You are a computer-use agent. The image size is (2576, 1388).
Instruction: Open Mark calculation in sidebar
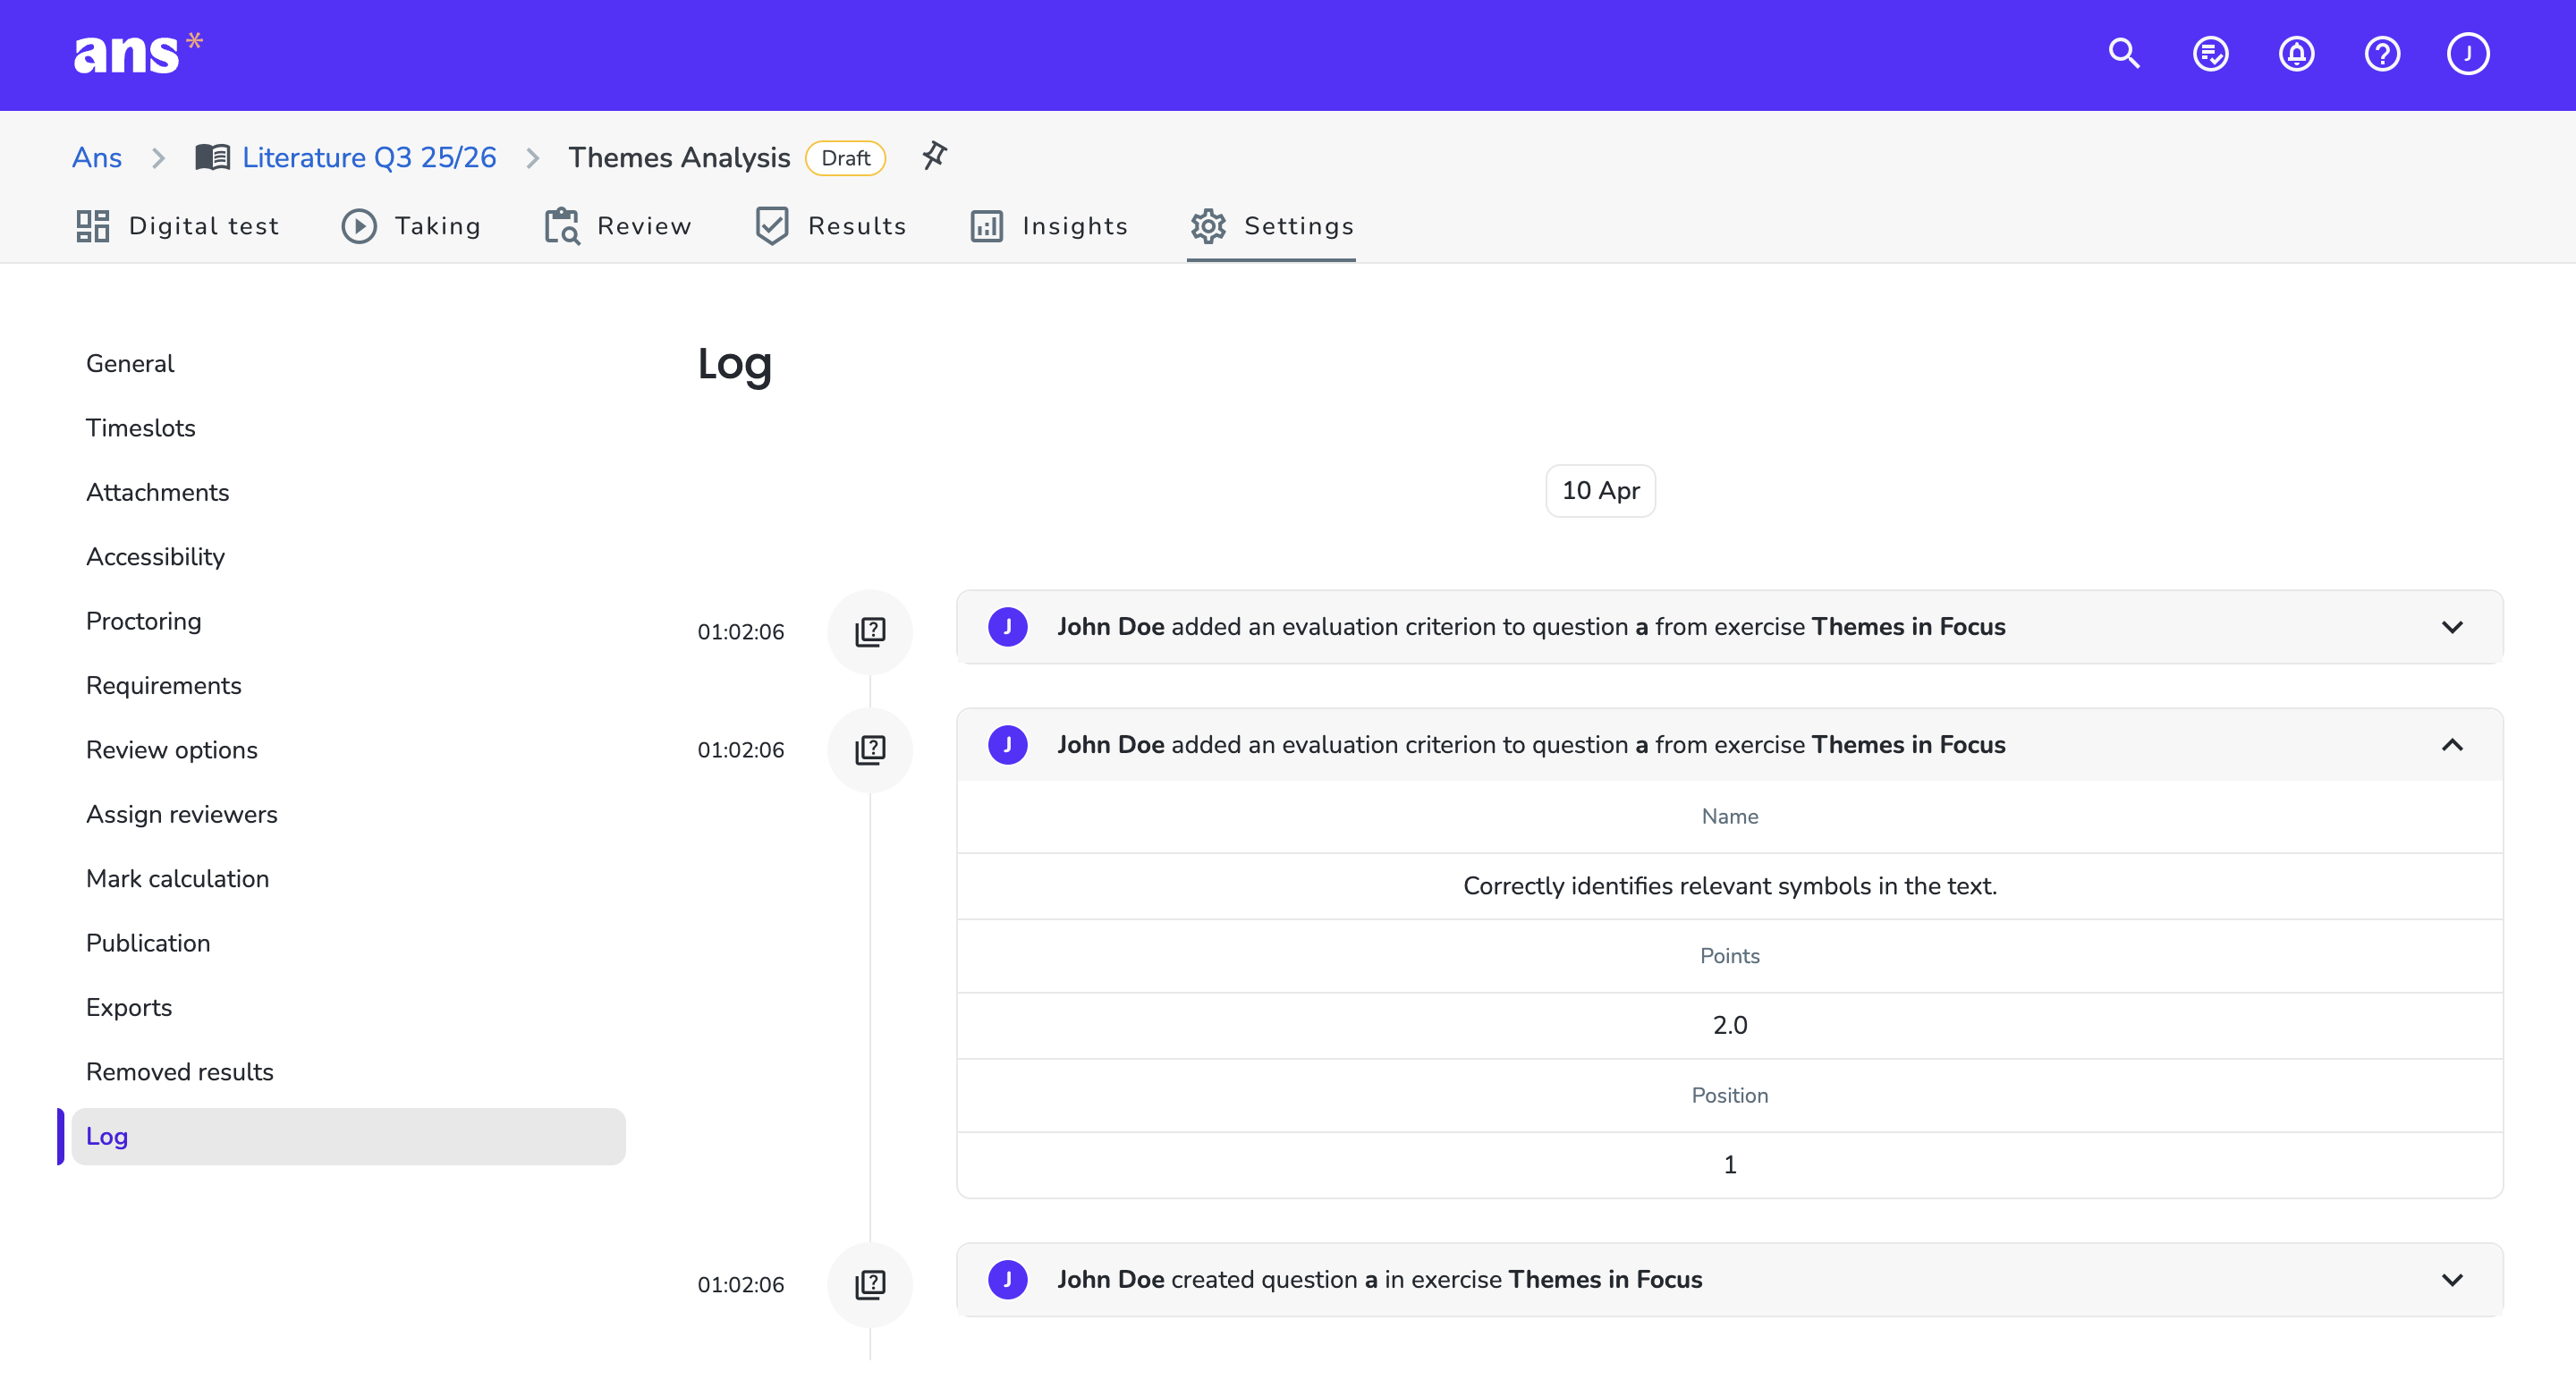[x=178, y=879]
